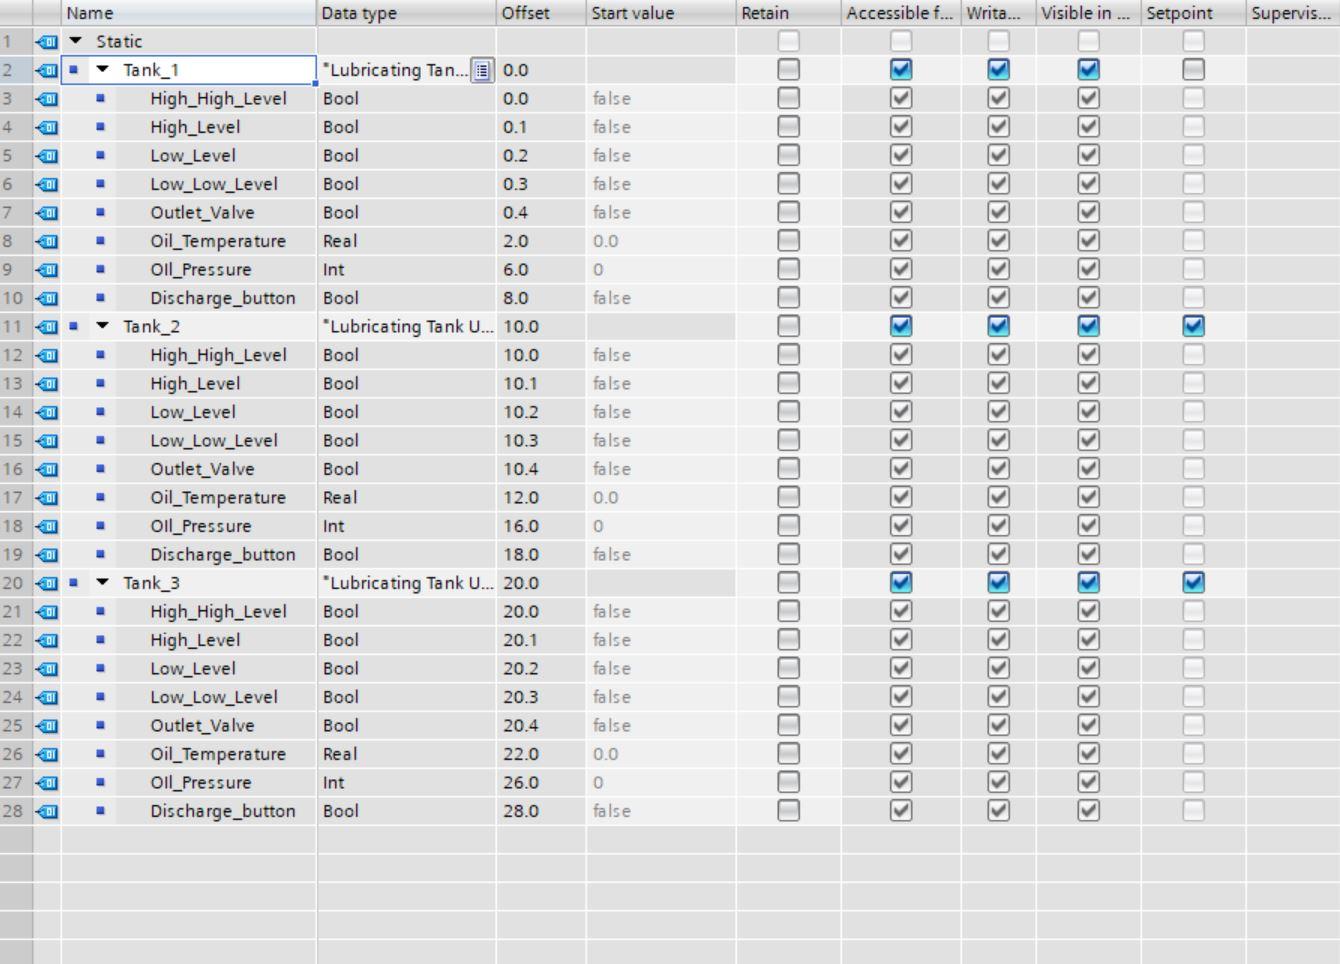Click the tag icon in row 8
The image size is (1340, 964).
click(47, 241)
